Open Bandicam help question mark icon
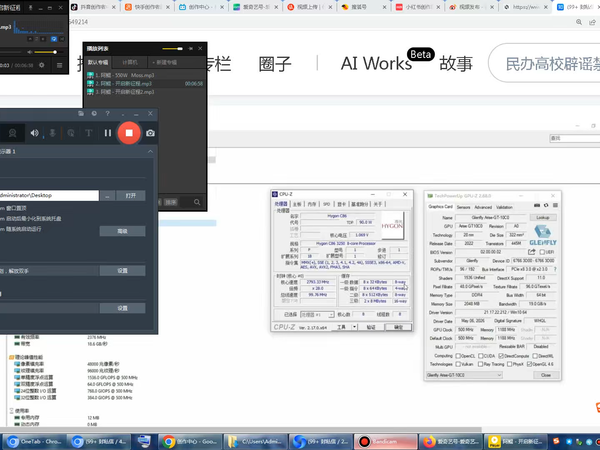 click(x=108, y=113)
